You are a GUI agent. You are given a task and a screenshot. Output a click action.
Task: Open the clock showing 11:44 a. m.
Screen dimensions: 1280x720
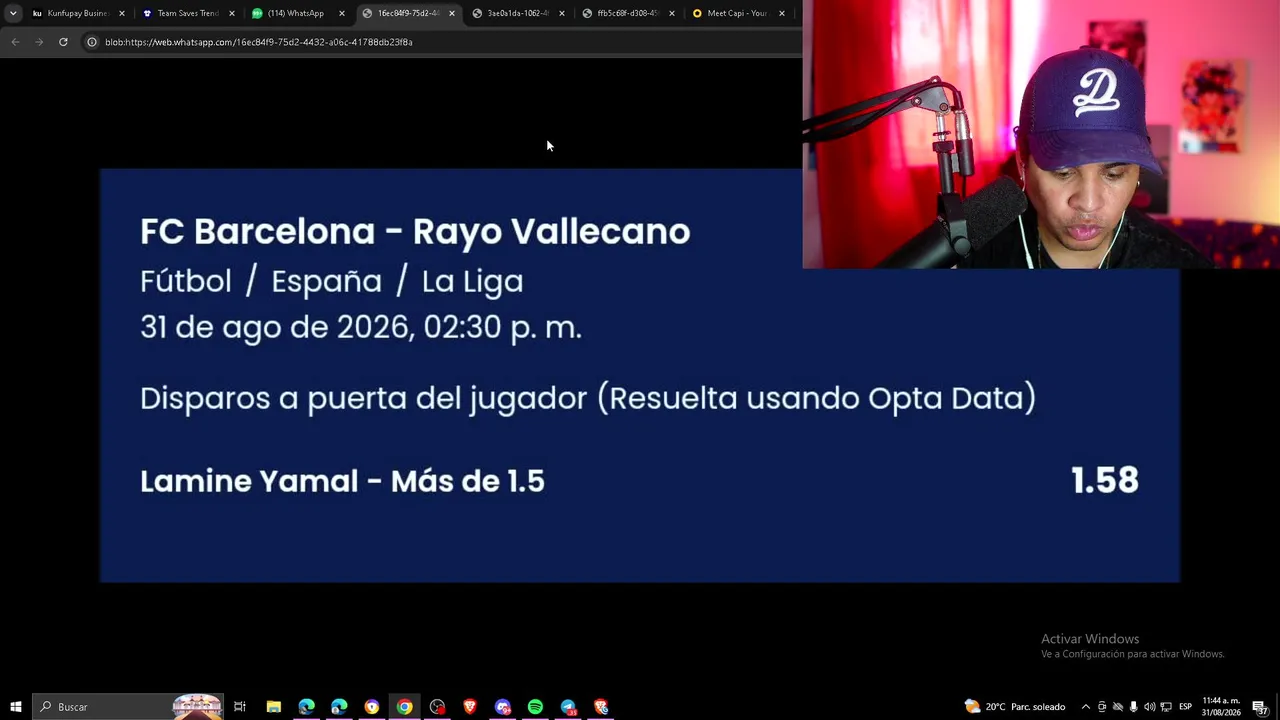1221,707
